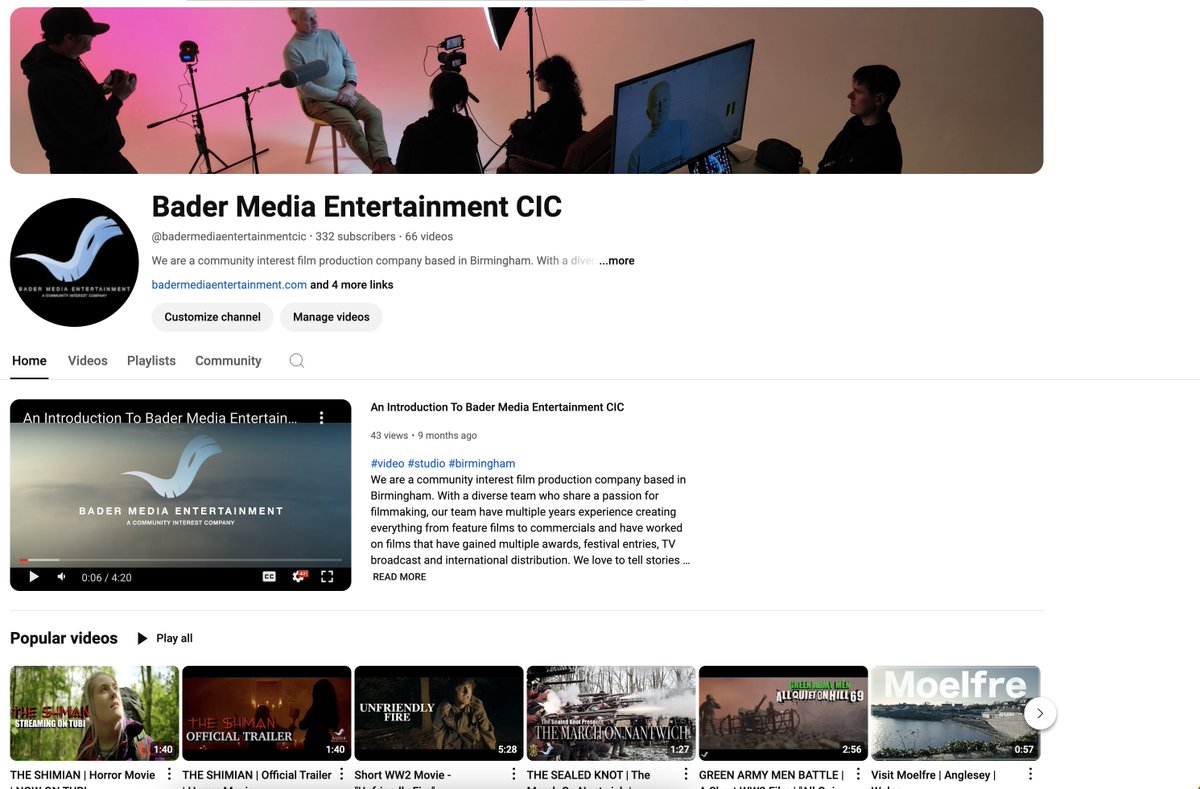Open the featured video's three-dot menu
Screen dimensions: 1200x789
pos(322,418)
